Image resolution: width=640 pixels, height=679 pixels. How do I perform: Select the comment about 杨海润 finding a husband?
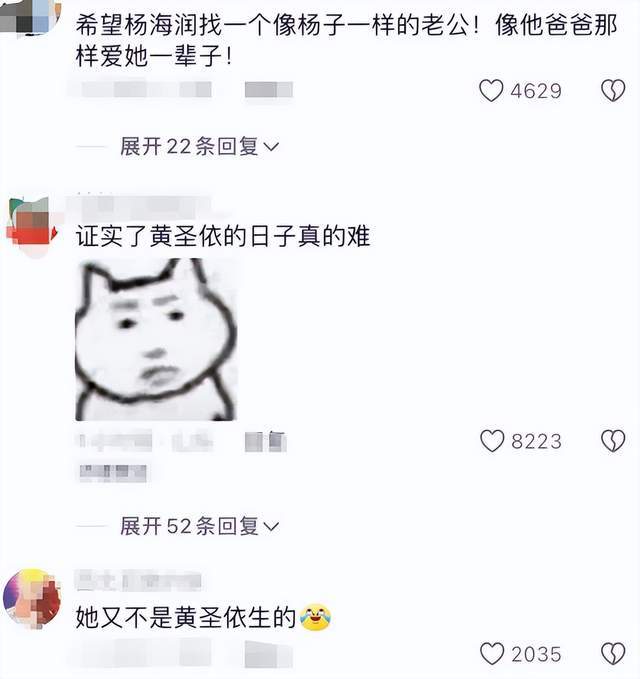[x=346, y=41]
